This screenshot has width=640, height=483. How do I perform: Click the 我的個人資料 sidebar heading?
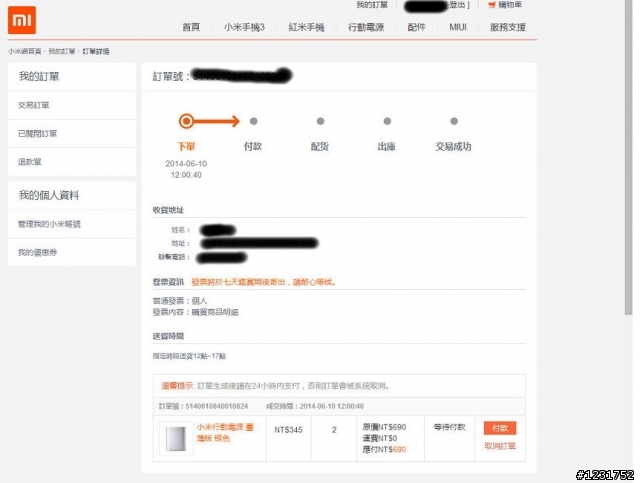(x=49, y=195)
